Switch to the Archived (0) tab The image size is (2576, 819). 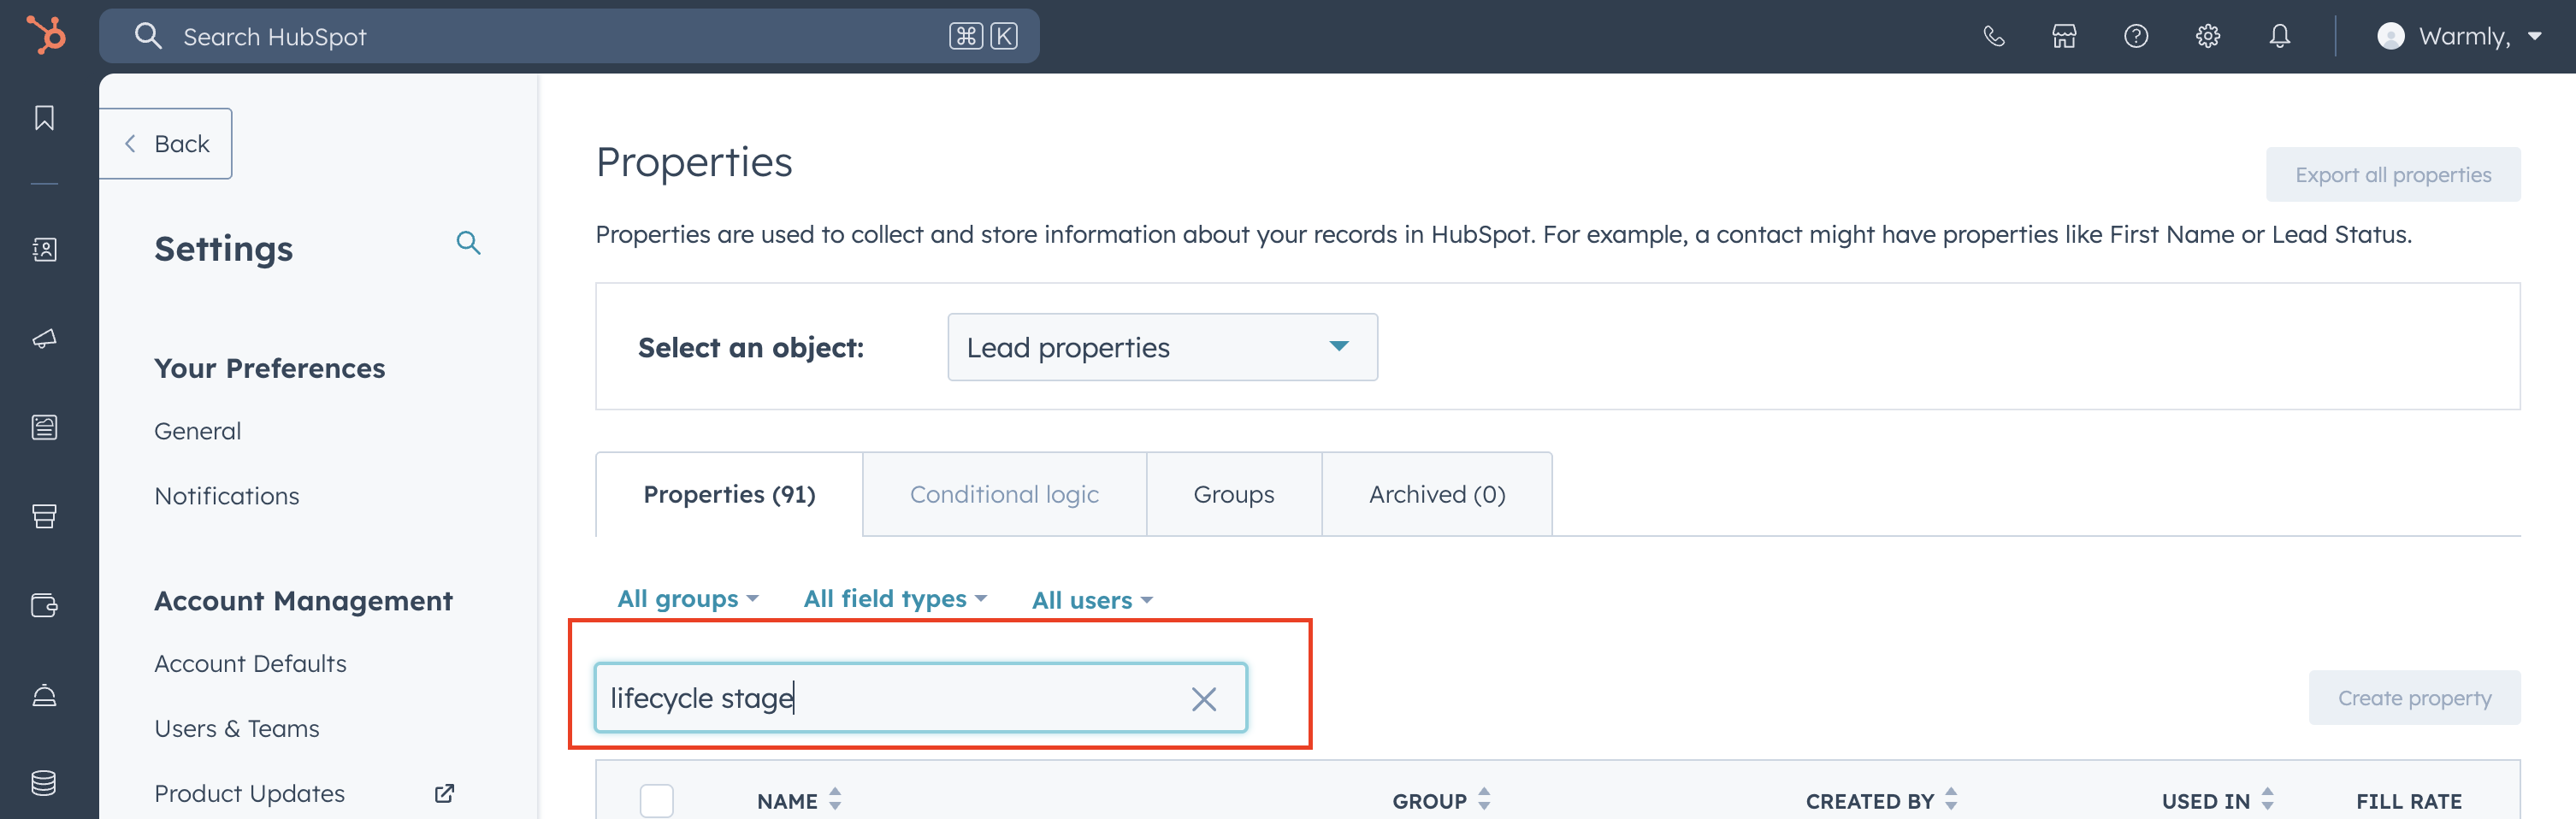pos(1436,494)
